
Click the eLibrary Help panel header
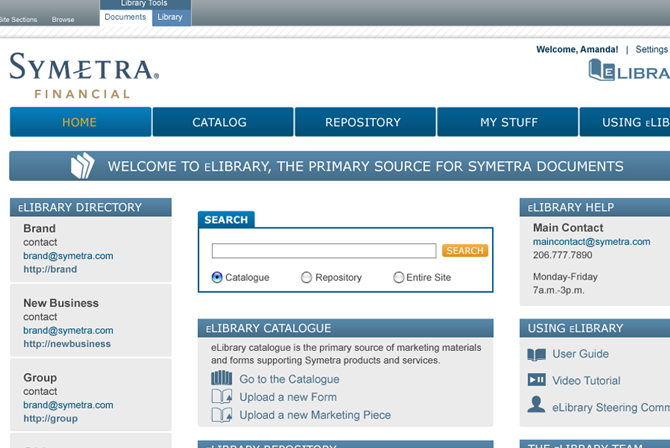(x=595, y=207)
